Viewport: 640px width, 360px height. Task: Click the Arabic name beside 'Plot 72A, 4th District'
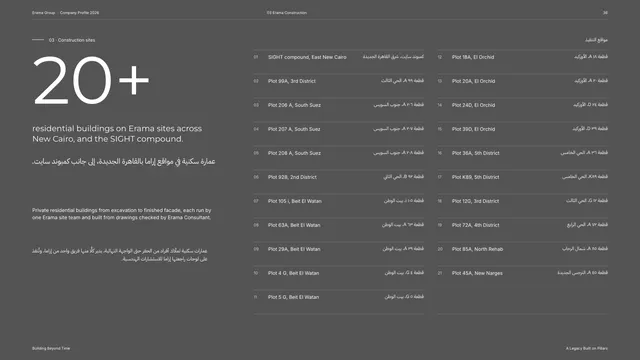click(587, 225)
